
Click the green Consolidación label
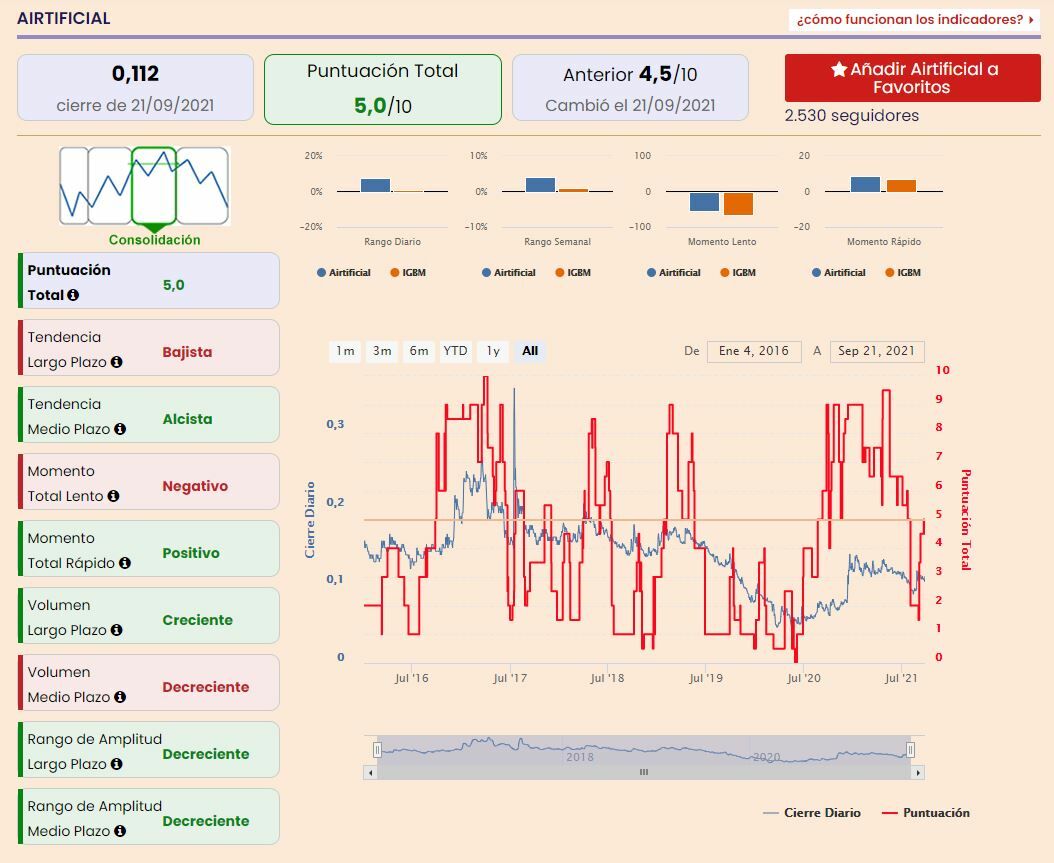point(155,240)
